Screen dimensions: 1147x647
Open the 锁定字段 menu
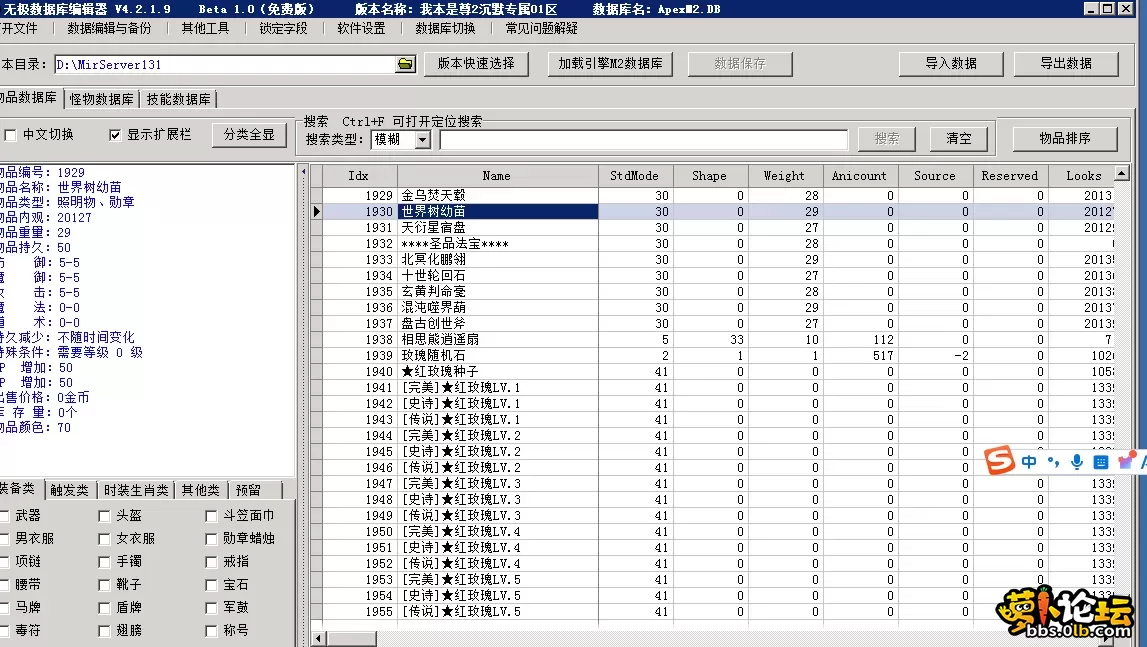tap(283, 29)
